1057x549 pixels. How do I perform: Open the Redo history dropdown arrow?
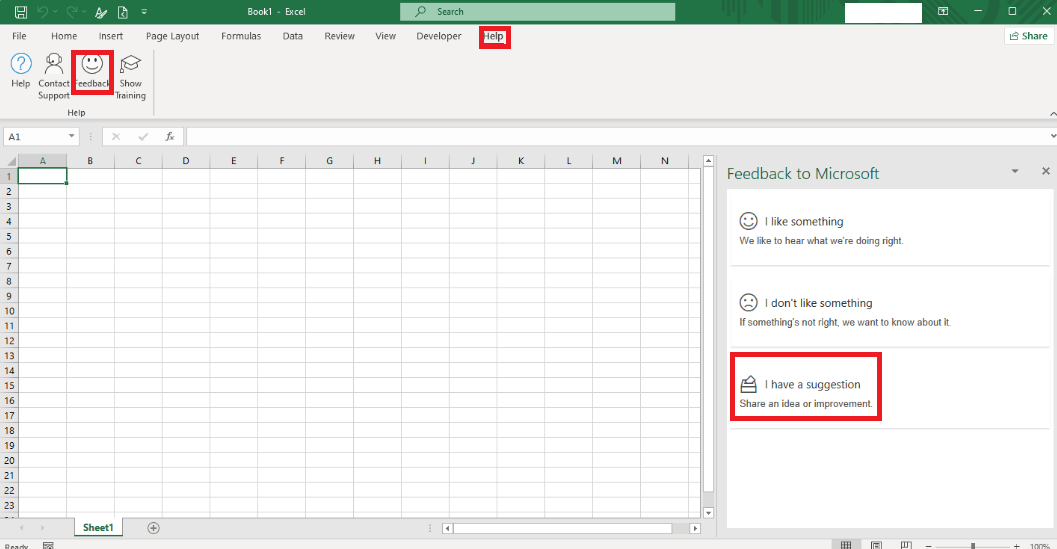point(84,11)
